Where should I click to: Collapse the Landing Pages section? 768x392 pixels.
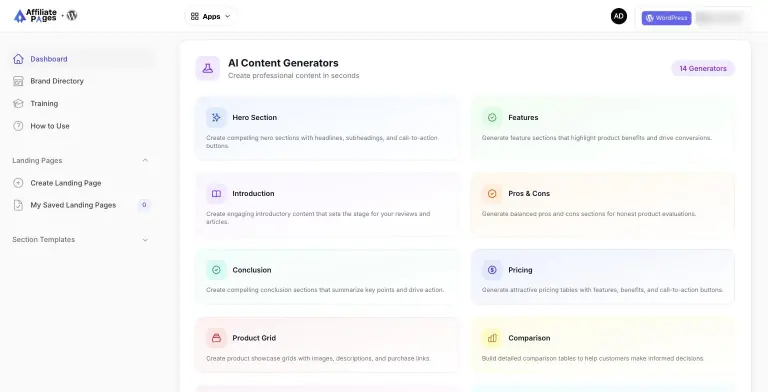pos(145,160)
